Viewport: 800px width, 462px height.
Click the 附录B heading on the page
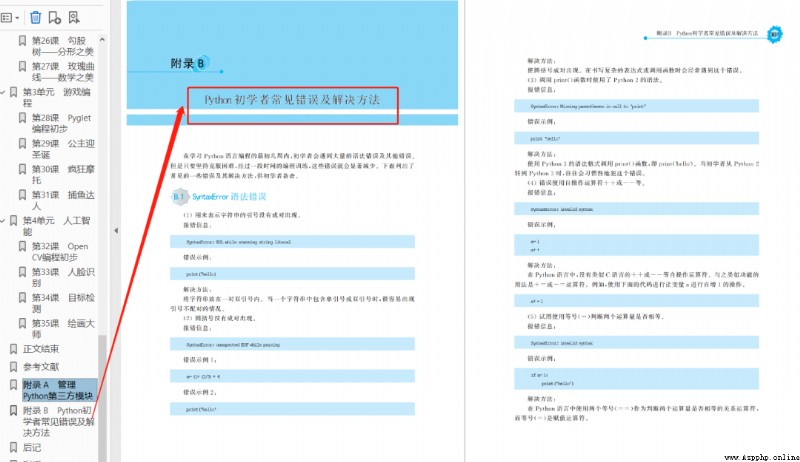coord(190,63)
